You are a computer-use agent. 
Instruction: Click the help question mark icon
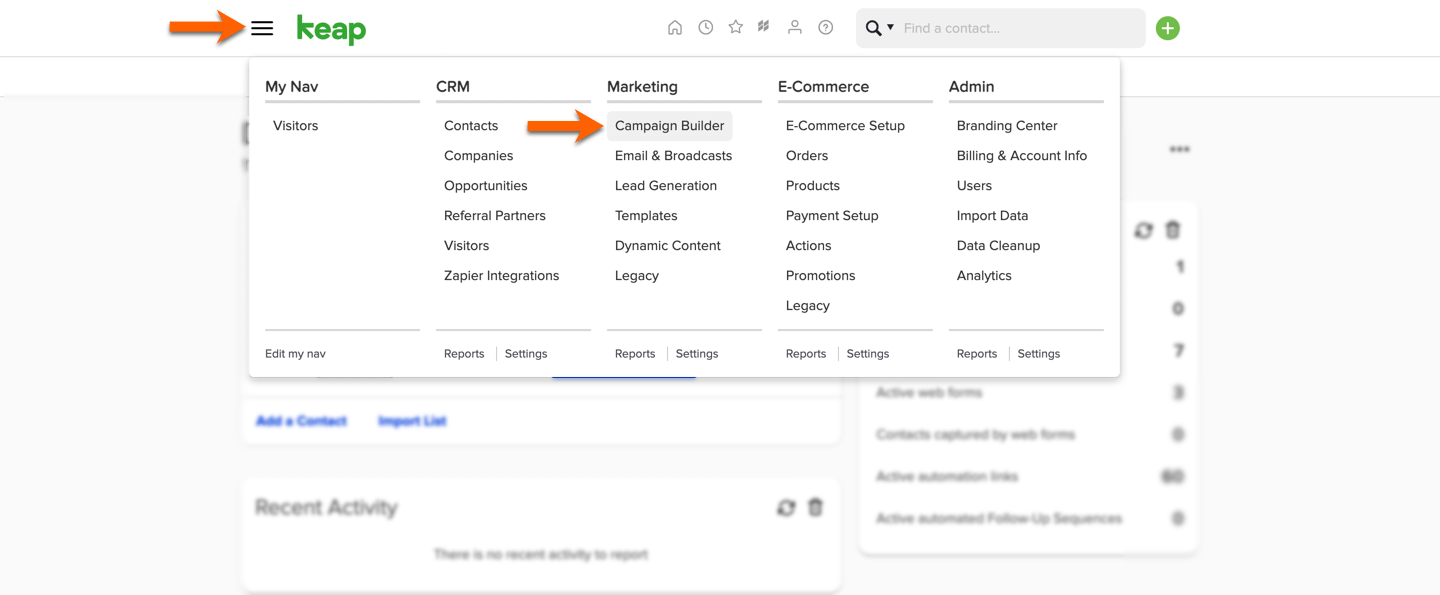(825, 28)
